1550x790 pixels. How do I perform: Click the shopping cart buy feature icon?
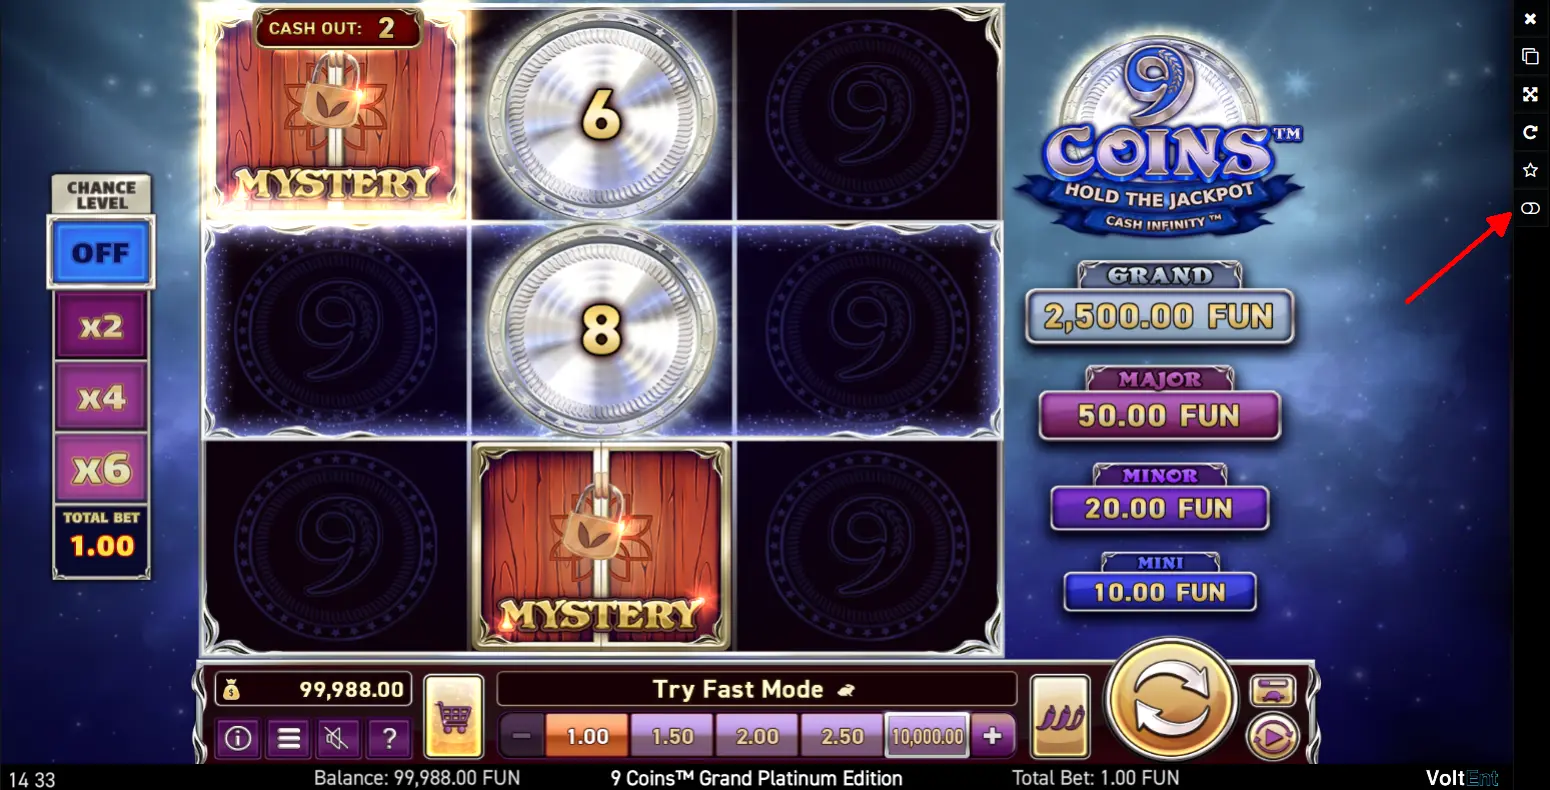tap(454, 716)
